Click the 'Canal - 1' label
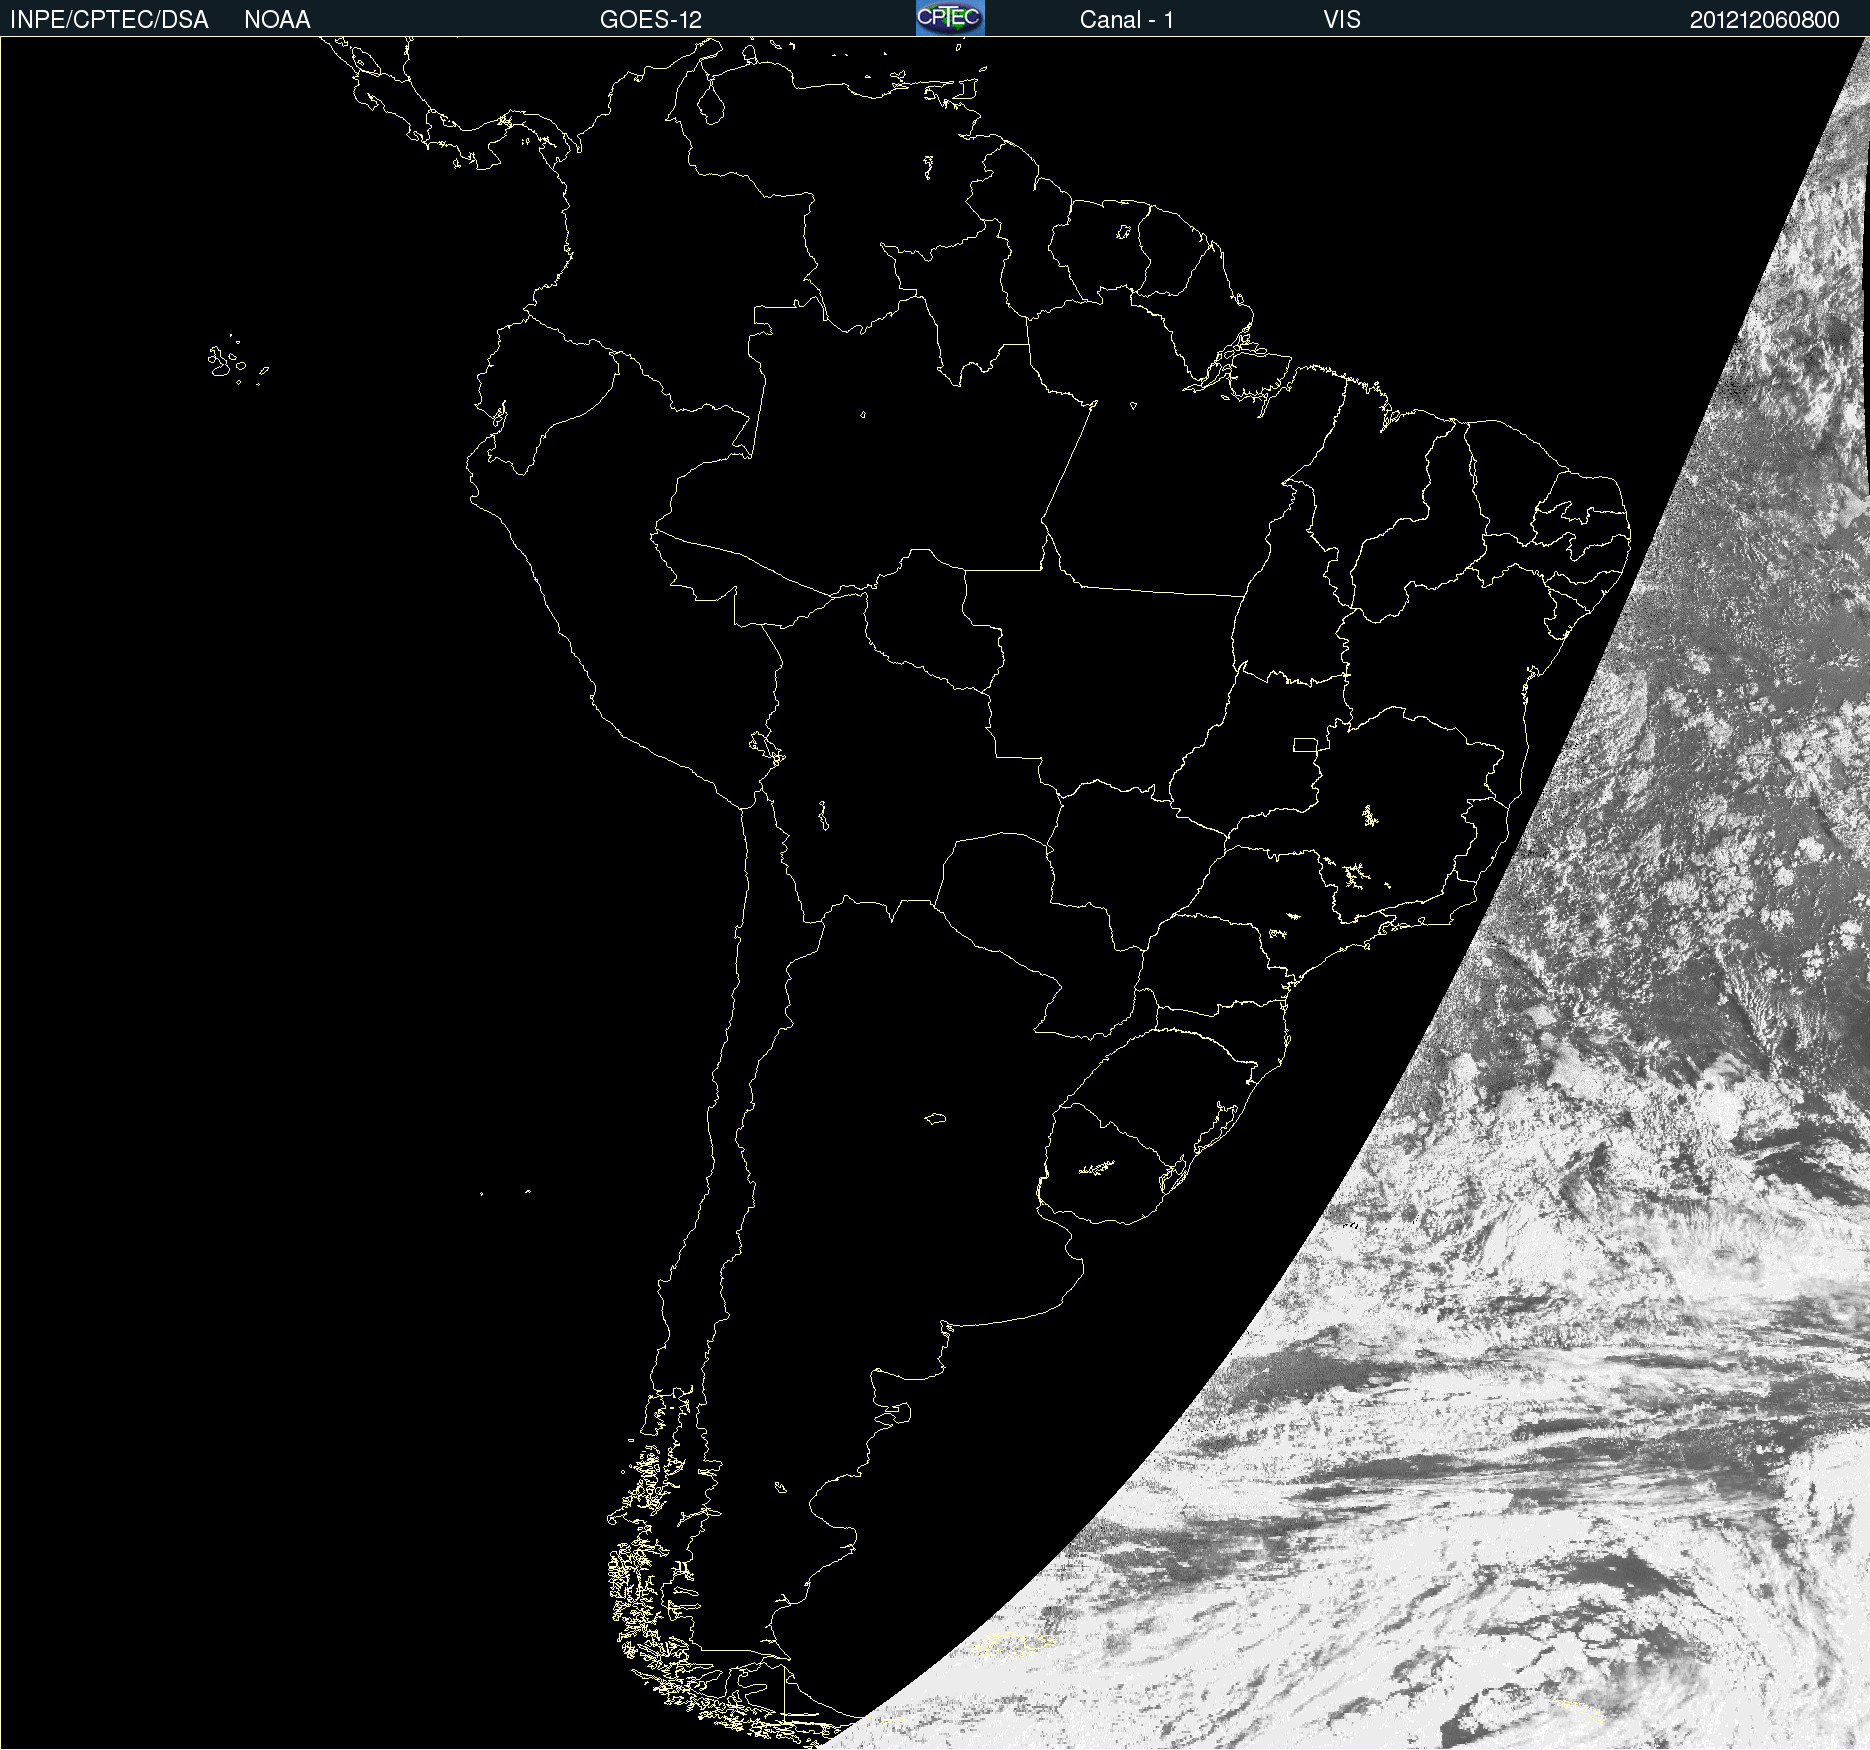The image size is (1870, 1750). click(x=1126, y=20)
